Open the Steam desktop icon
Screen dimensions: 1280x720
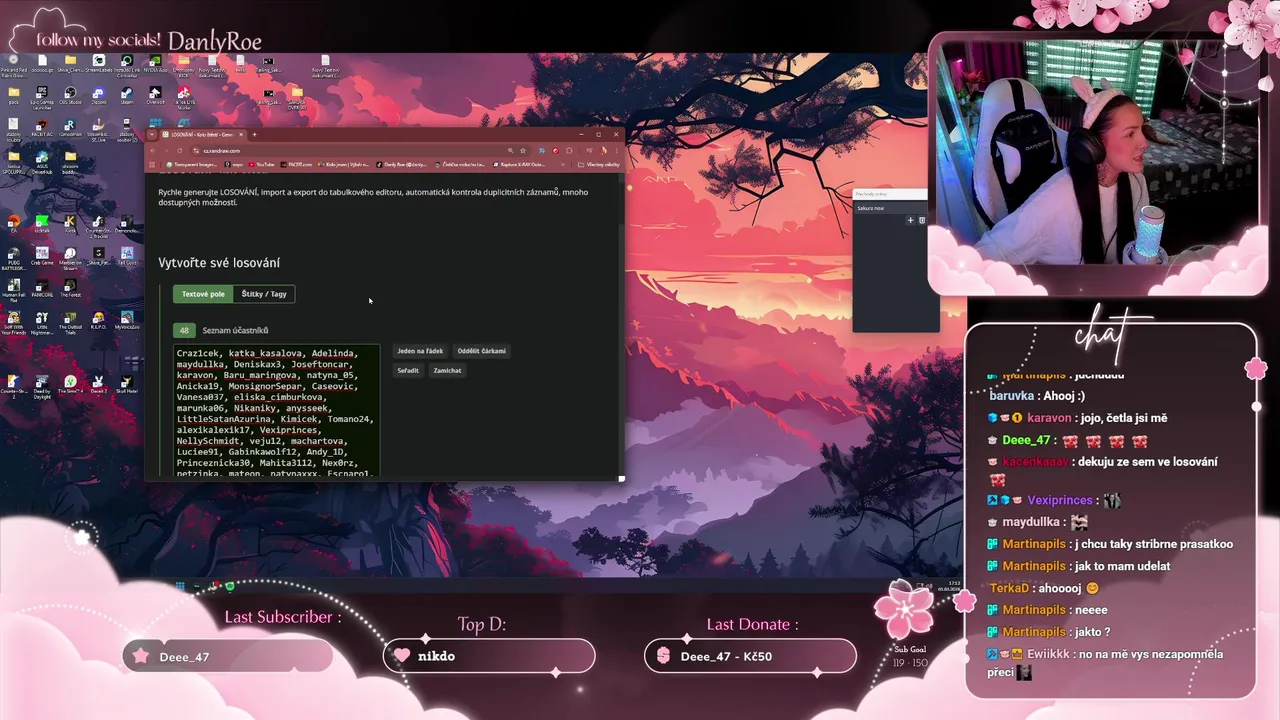point(127,96)
